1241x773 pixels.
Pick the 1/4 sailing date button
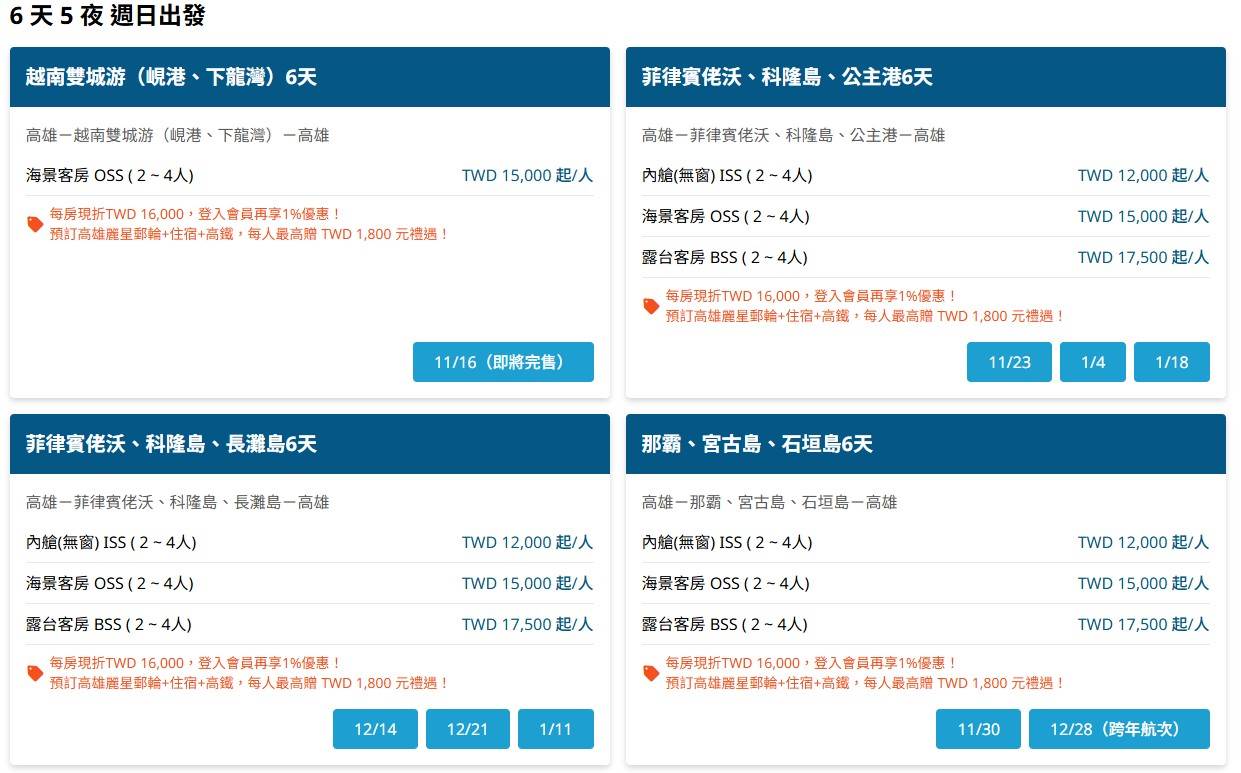1093,362
